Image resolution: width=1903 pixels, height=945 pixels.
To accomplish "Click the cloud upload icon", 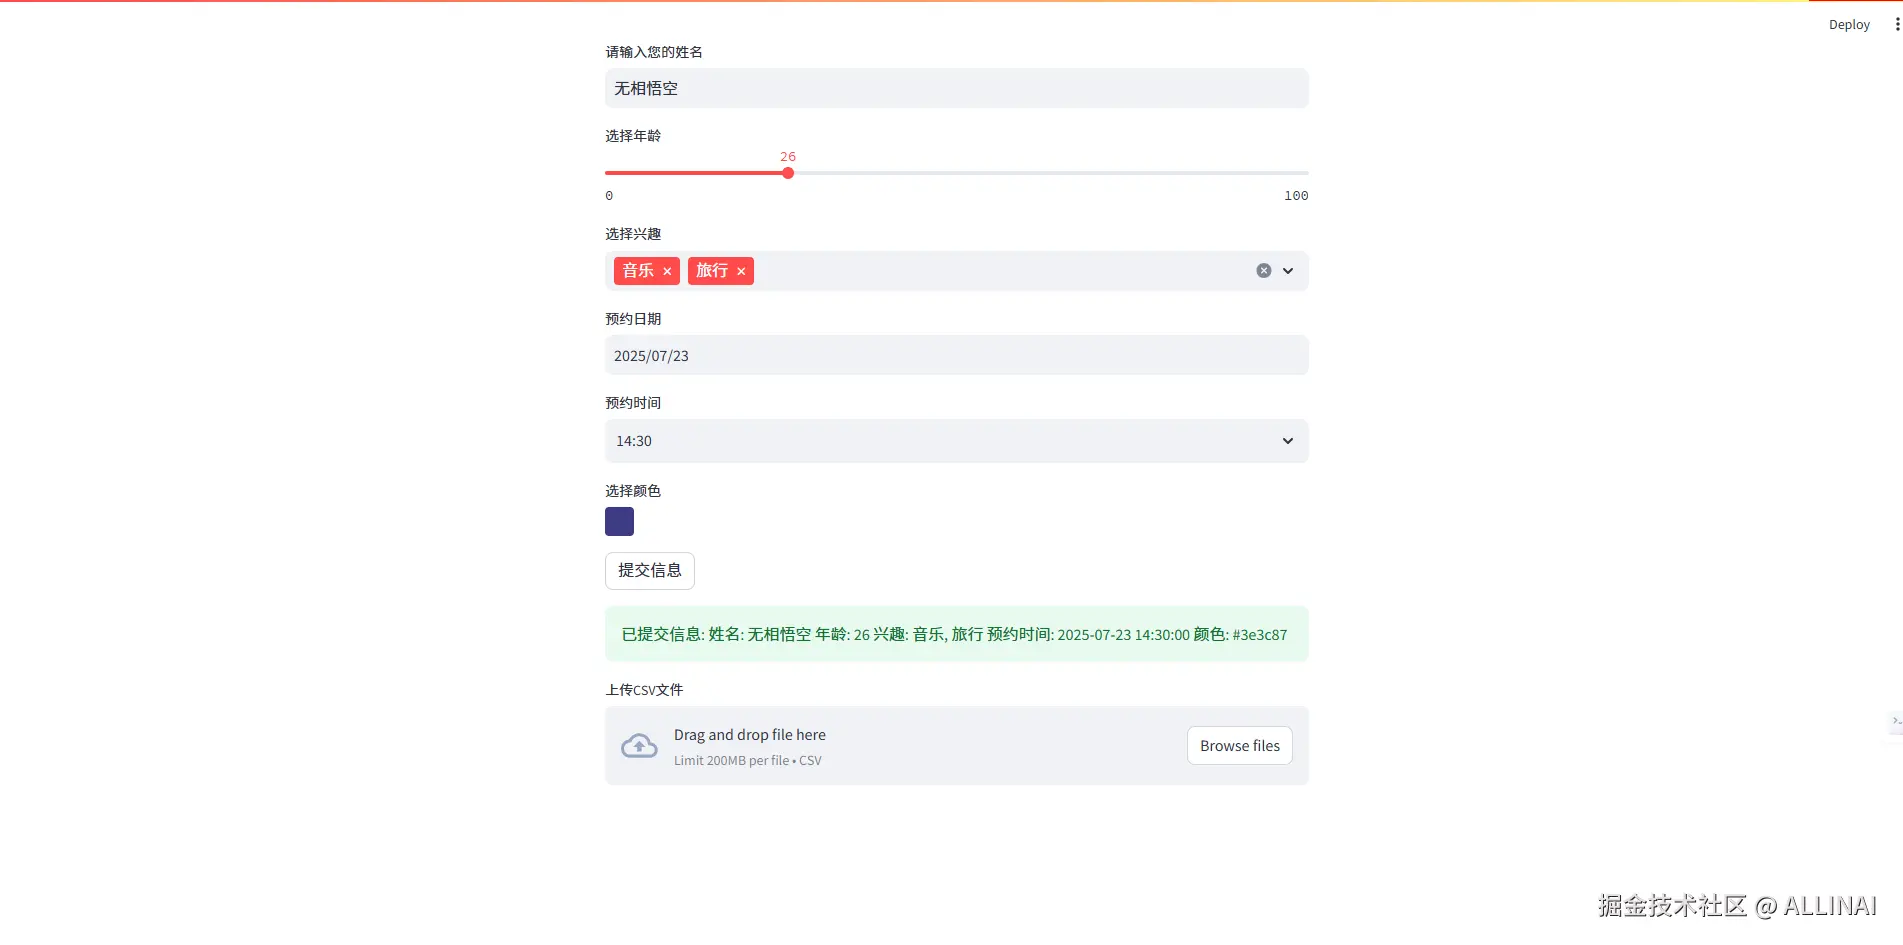I will (x=639, y=746).
